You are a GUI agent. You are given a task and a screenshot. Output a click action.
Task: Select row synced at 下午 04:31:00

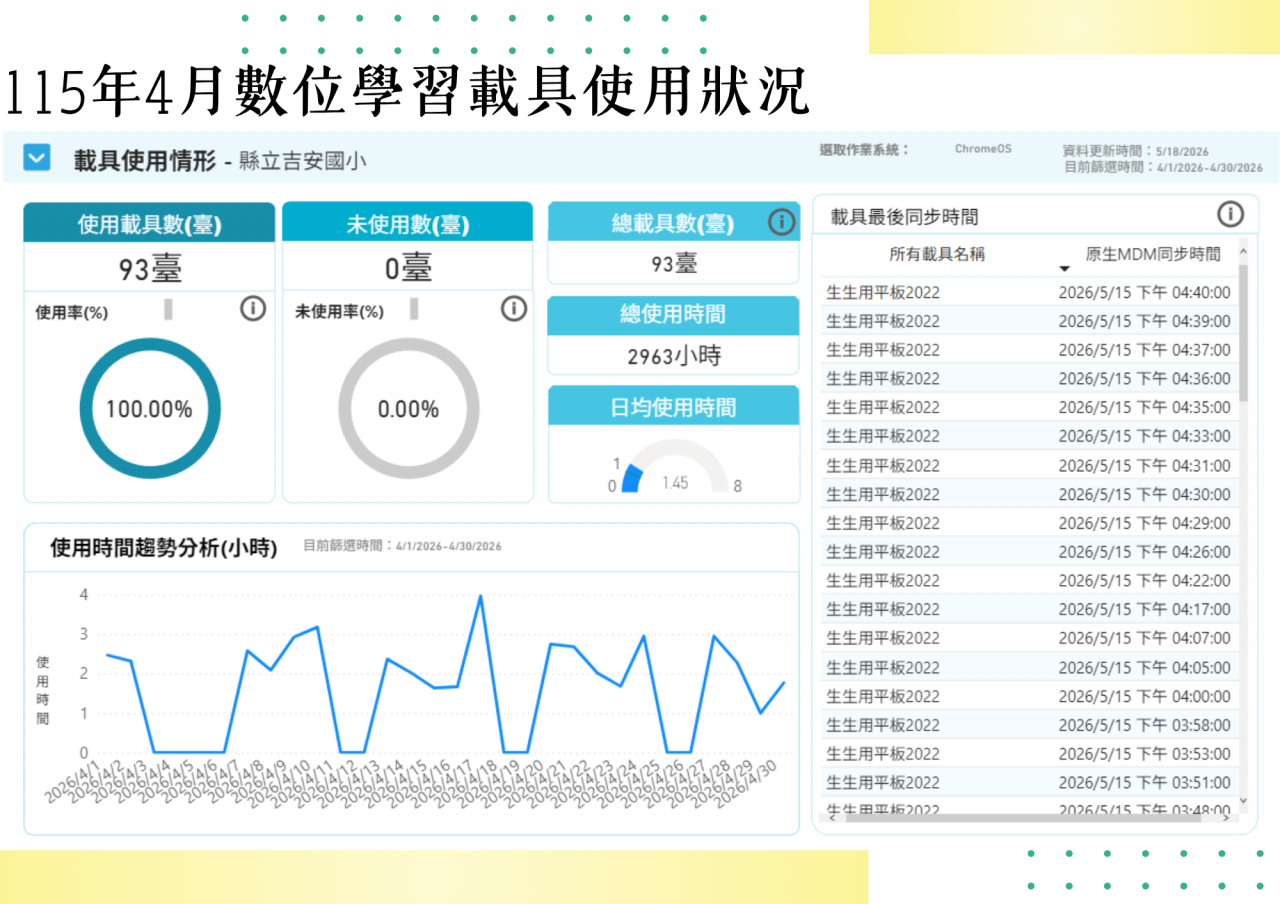coord(1029,465)
